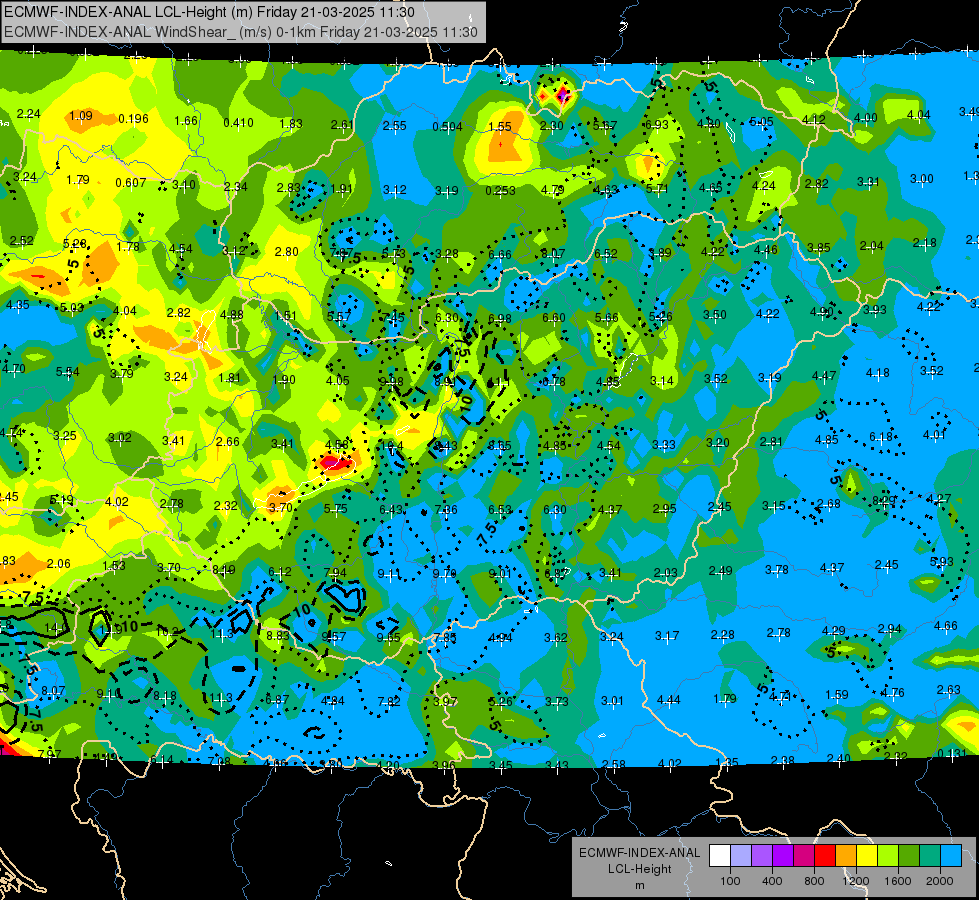
Task: Click the '2000' legend tick label
Action: [940, 881]
